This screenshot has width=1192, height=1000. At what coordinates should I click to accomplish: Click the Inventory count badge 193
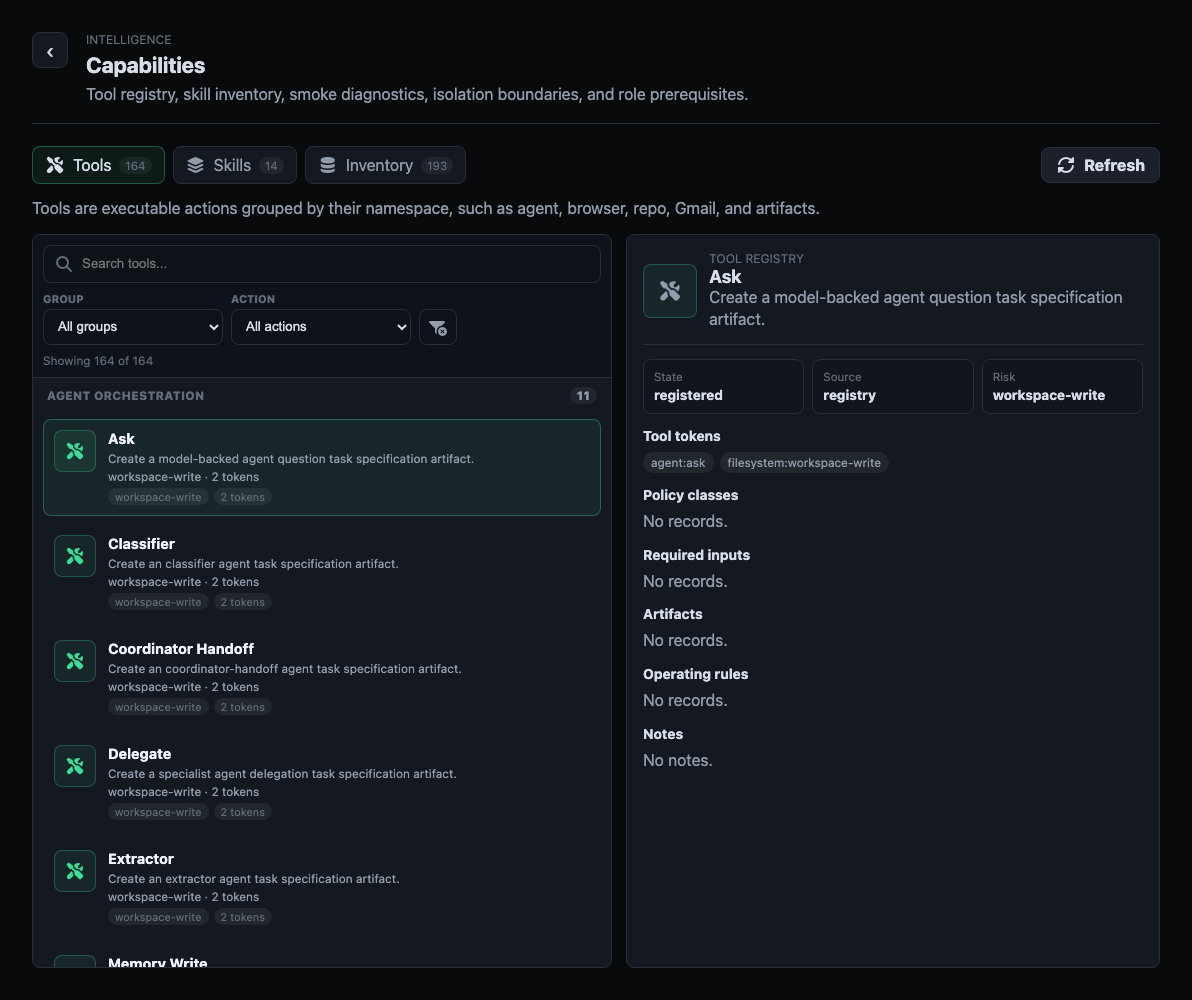(x=436, y=166)
